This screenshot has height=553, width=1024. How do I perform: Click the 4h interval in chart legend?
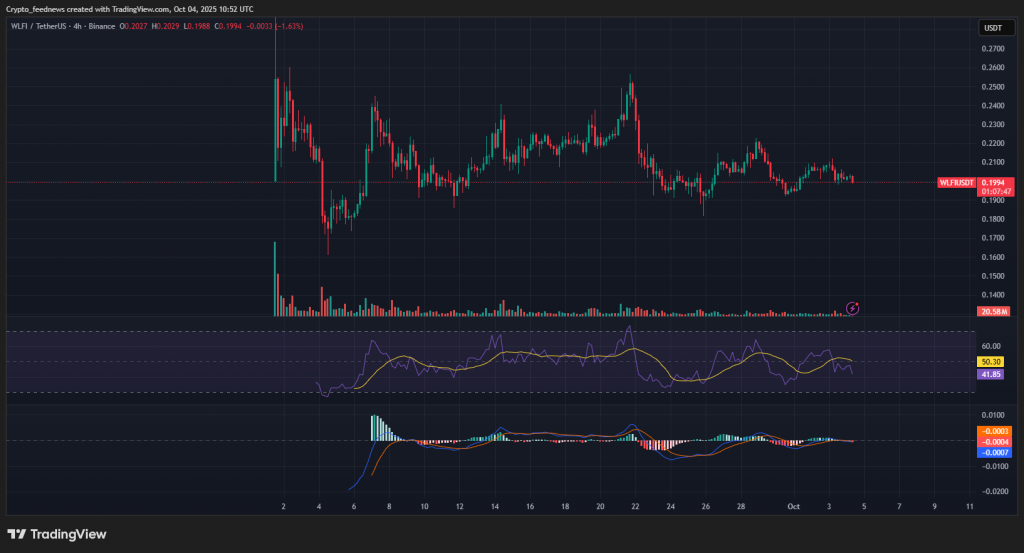click(x=75, y=26)
